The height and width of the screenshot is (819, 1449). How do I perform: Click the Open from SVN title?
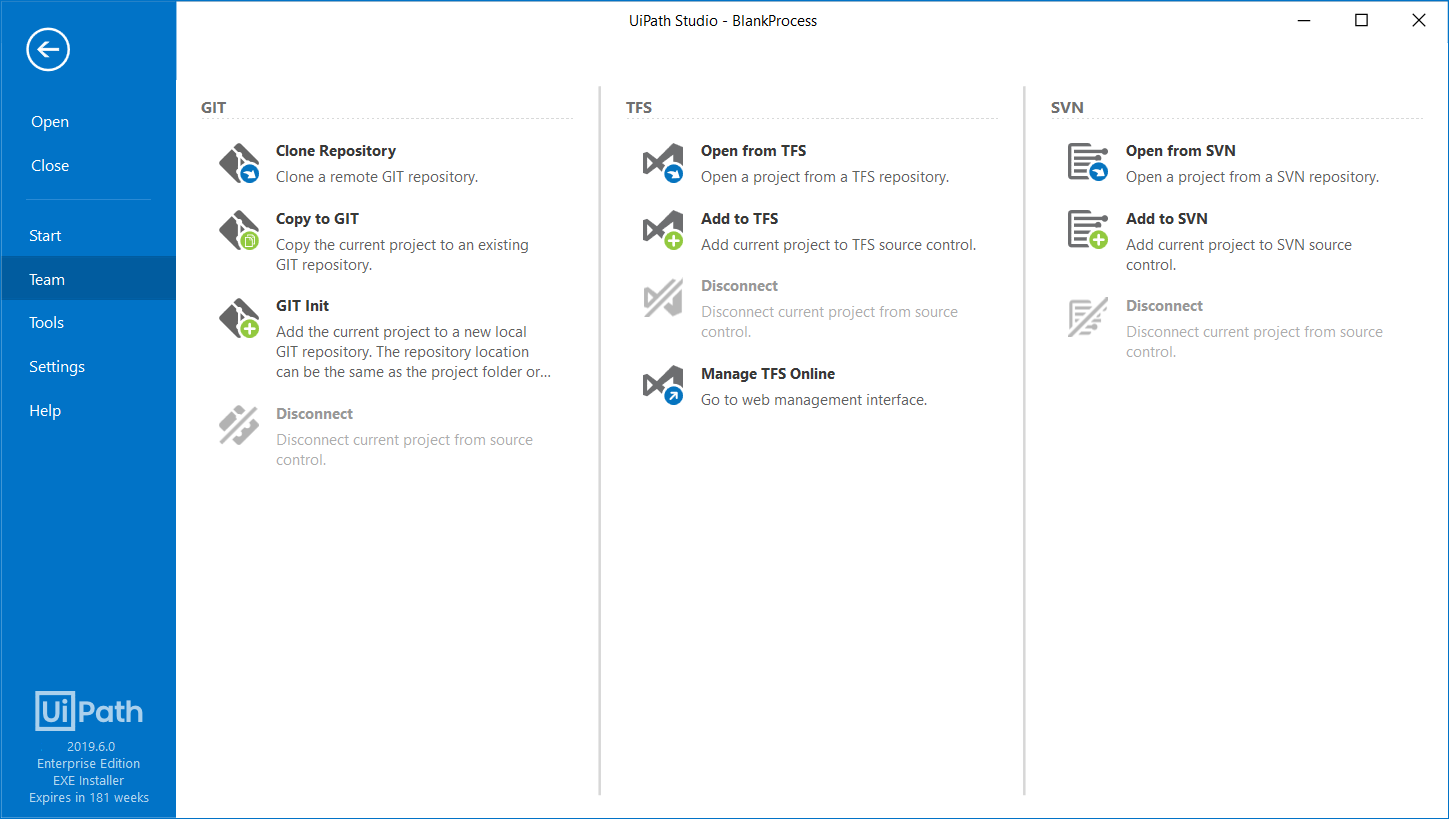(x=1180, y=151)
